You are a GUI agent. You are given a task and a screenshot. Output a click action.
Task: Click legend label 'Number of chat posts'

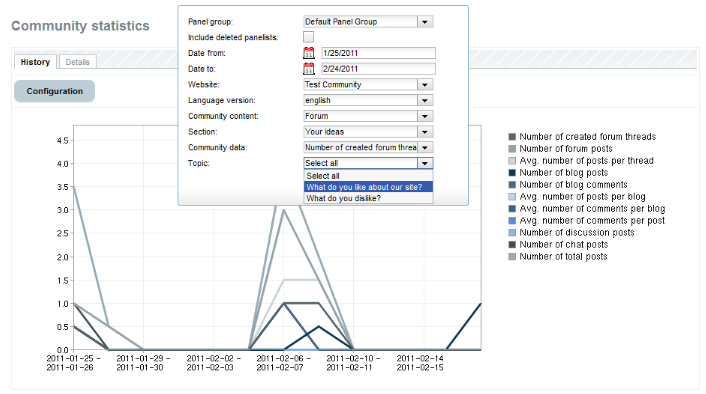[x=564, y=245]
